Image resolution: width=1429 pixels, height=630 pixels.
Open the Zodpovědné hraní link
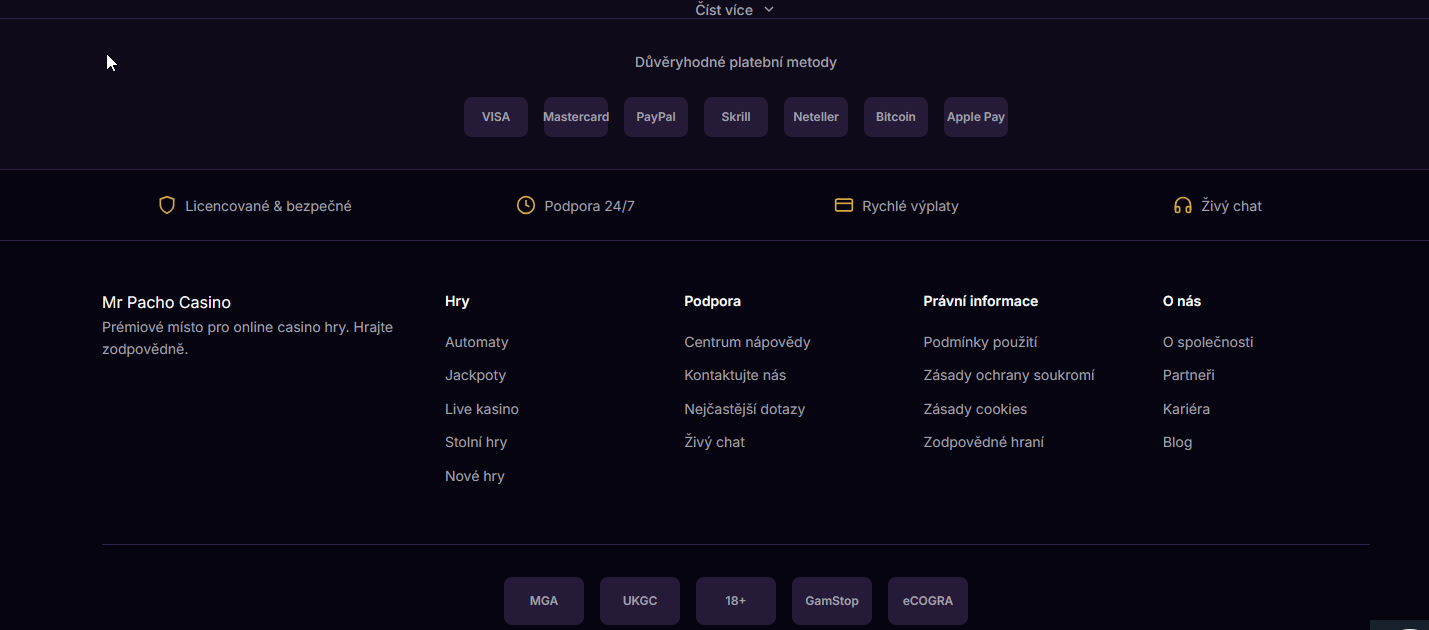tap(984, 442)
